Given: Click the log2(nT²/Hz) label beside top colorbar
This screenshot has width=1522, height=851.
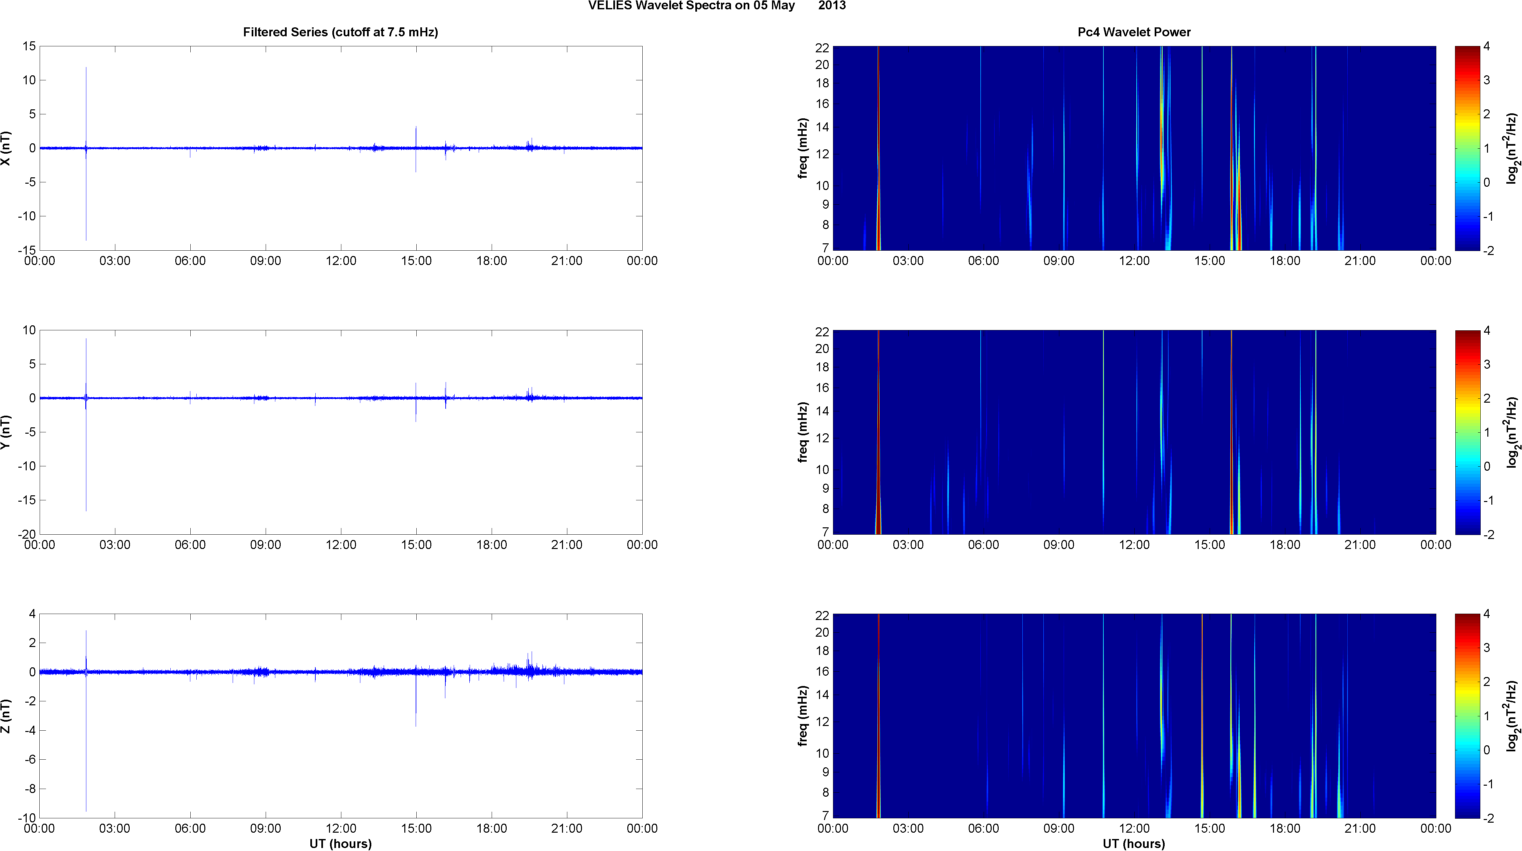Looking at the screenshot, I should coord(1513,148).
